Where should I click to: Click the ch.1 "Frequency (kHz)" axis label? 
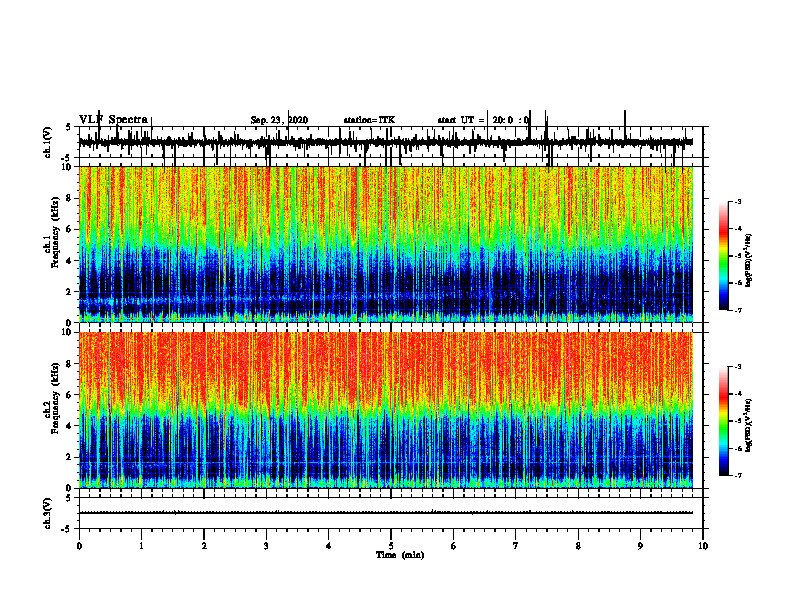pyautogui.click(x=55, y=232)
